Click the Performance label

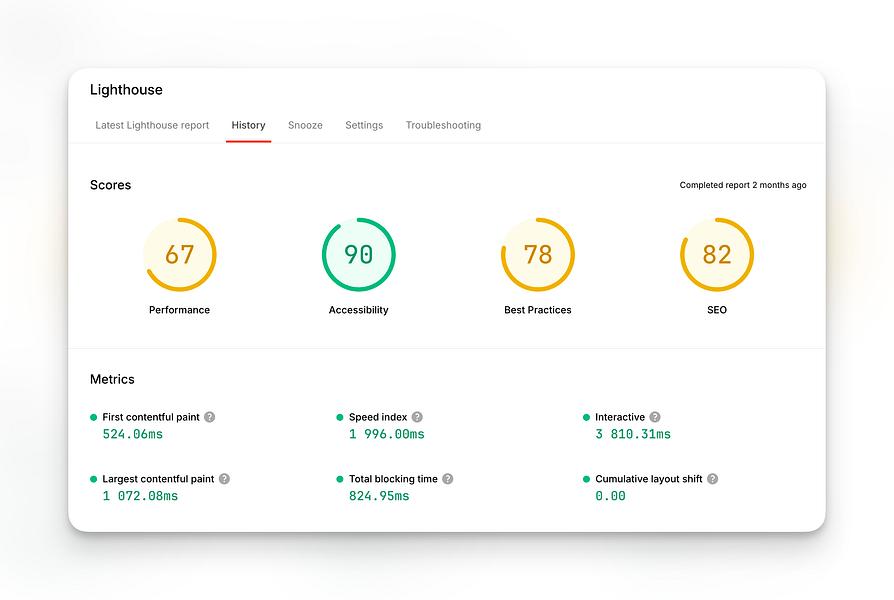point(180,310)
